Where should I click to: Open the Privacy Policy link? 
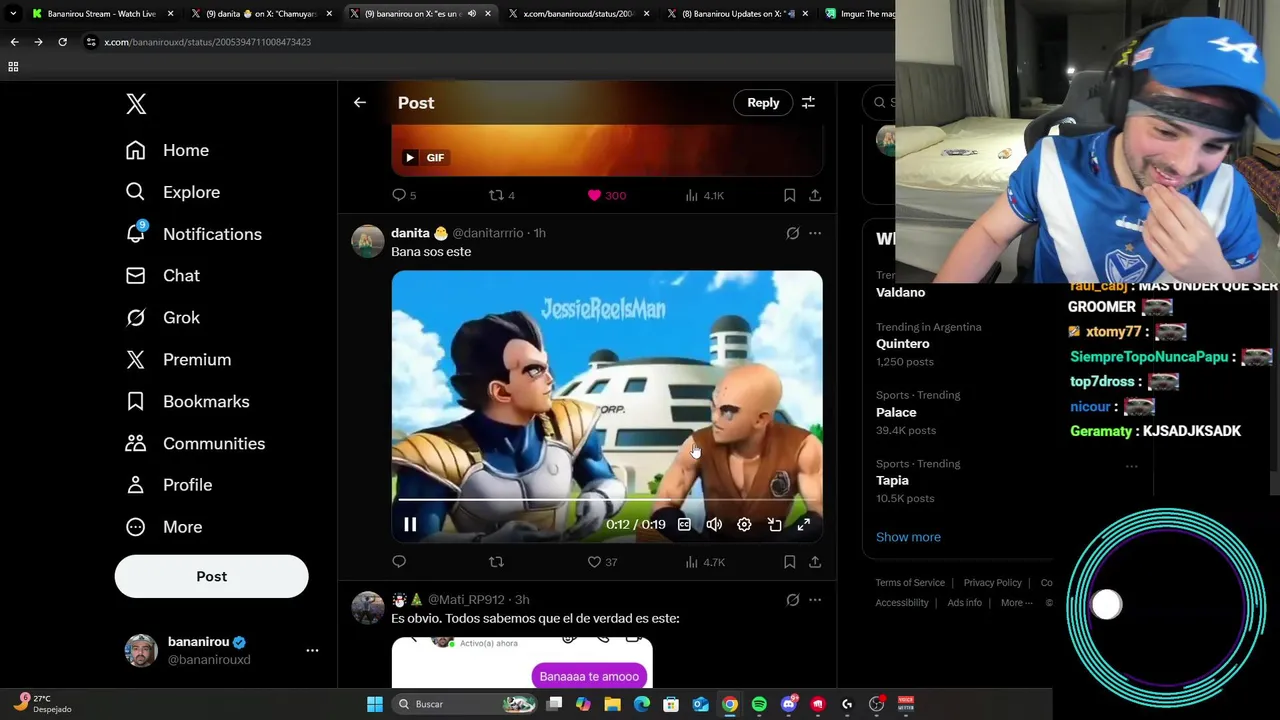pyautogui.click(x=992, y=583)
